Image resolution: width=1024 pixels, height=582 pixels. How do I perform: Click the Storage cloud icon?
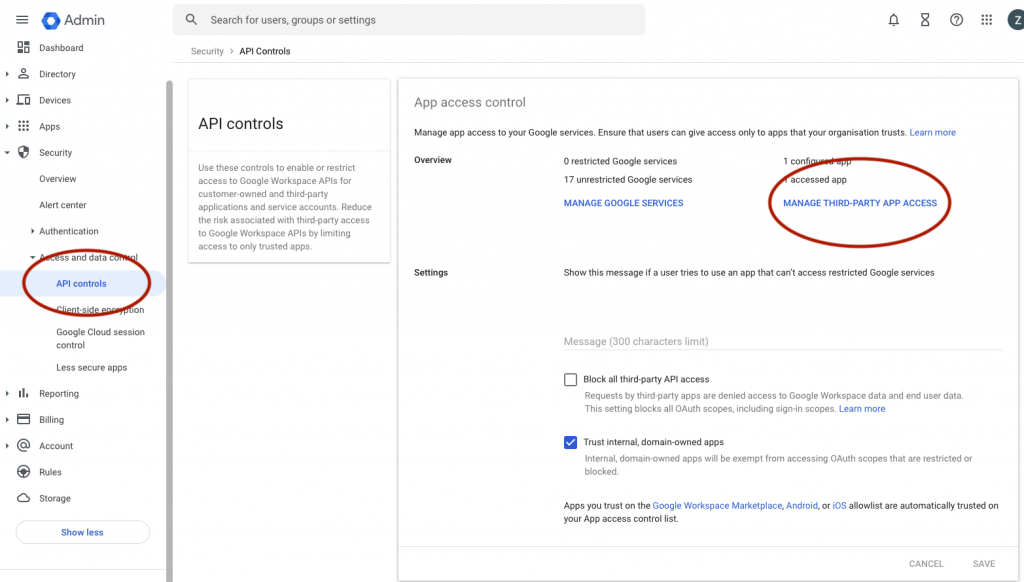pyautogui.click(x=24, y=498)
